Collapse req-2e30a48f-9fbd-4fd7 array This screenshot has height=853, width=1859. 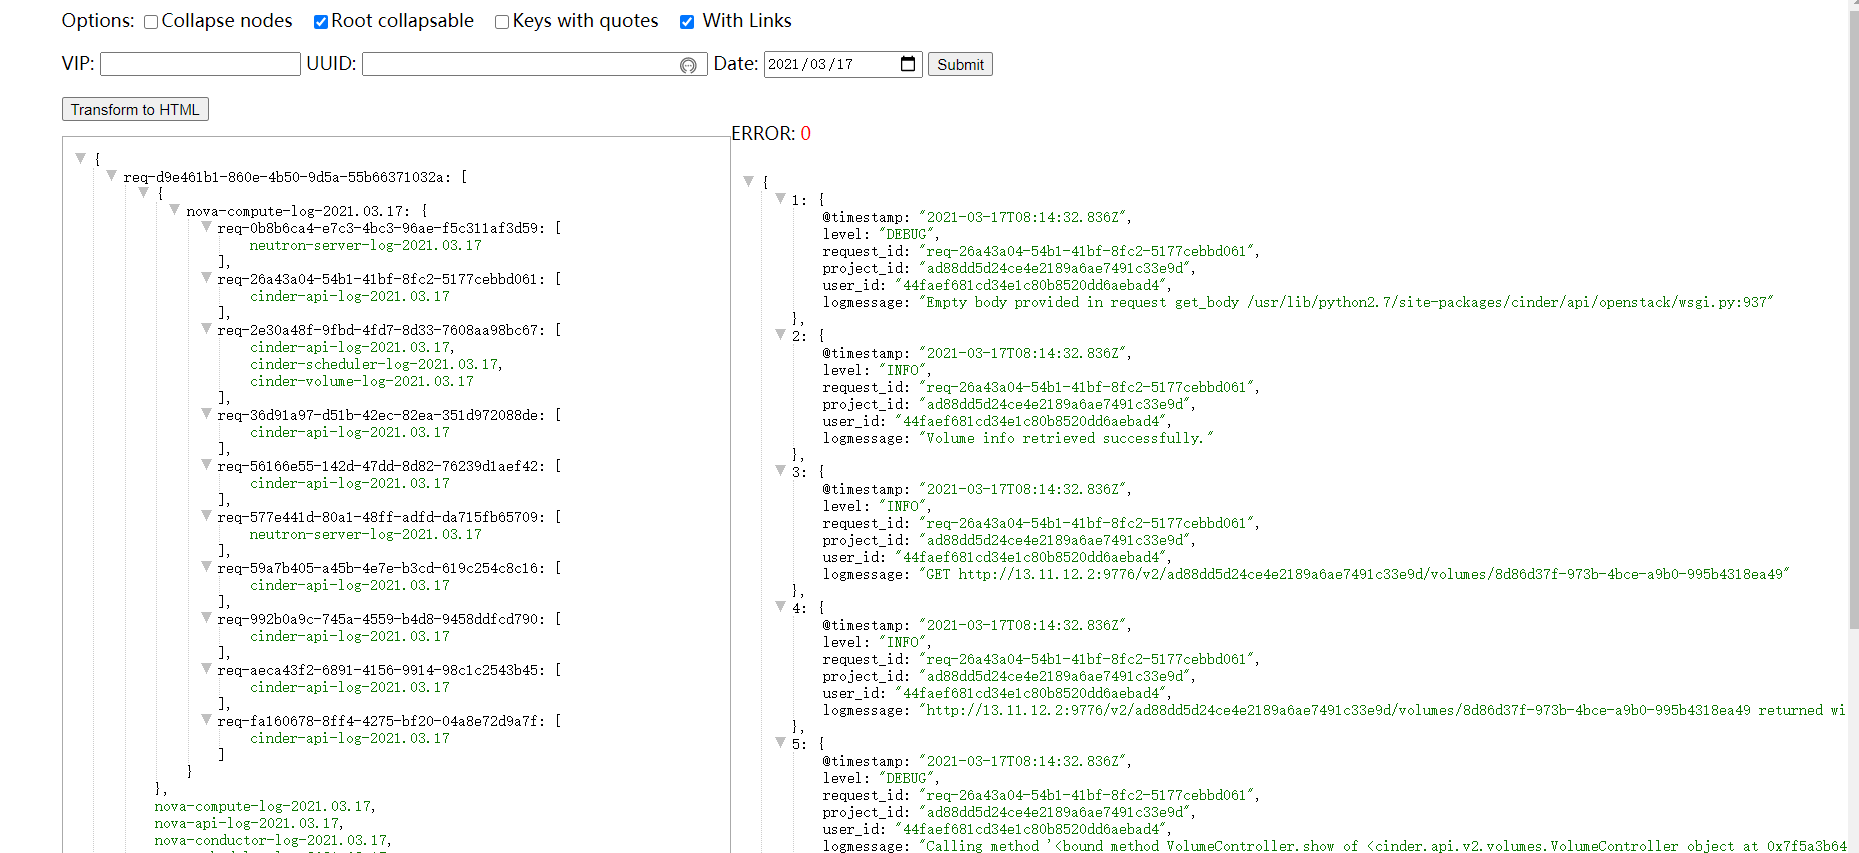click(207, 328)
